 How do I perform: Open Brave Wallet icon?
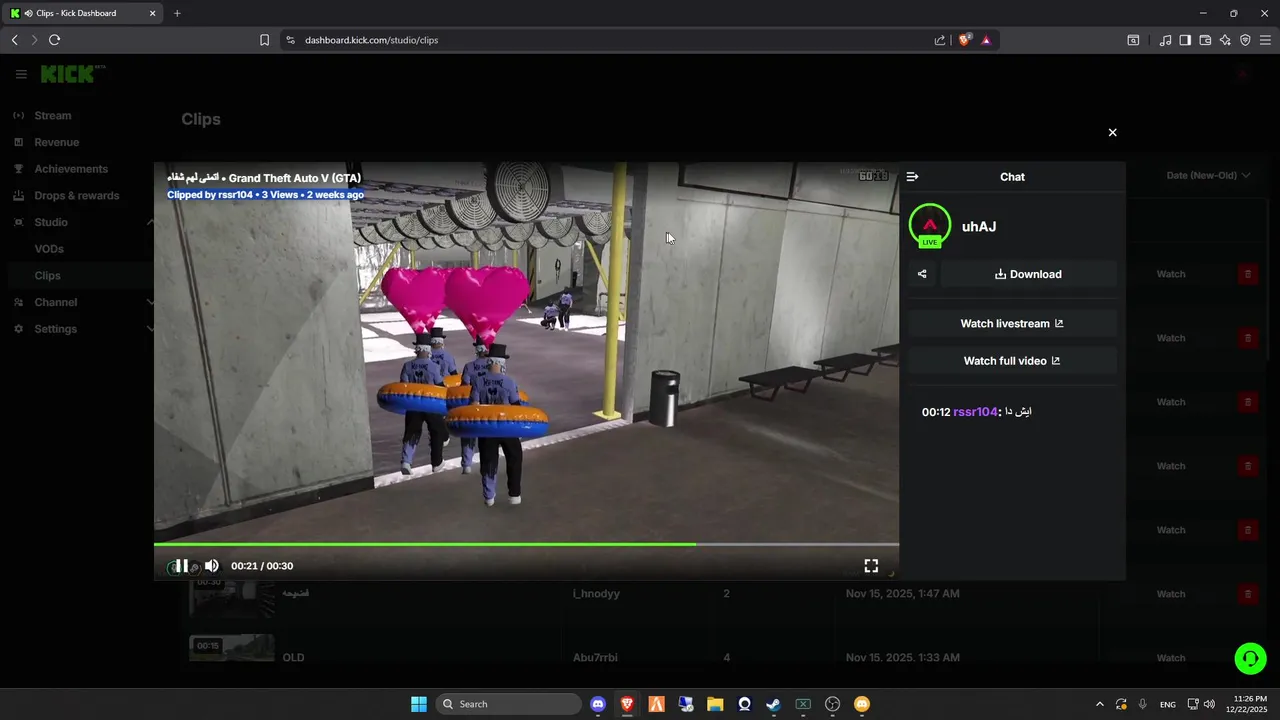point(1205,40)
